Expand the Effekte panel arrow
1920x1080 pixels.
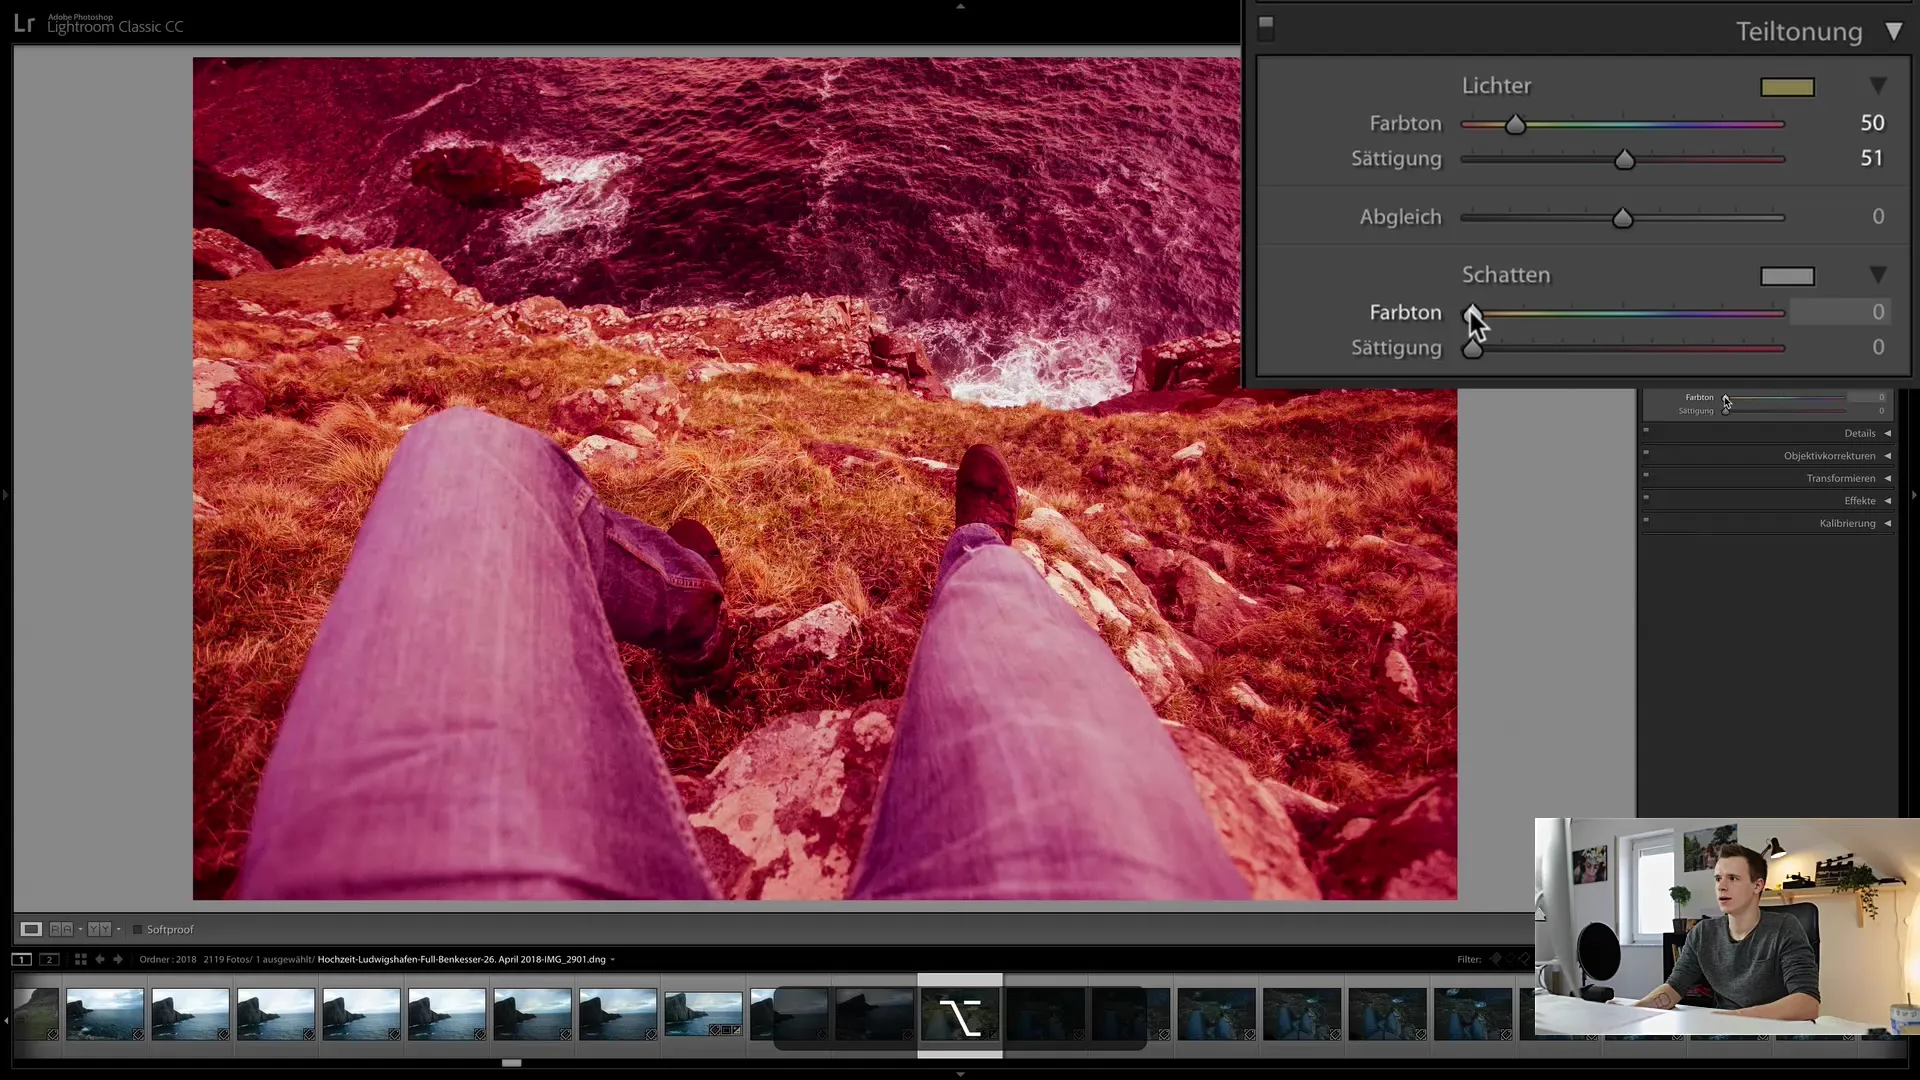click(x=1888, y=501)
